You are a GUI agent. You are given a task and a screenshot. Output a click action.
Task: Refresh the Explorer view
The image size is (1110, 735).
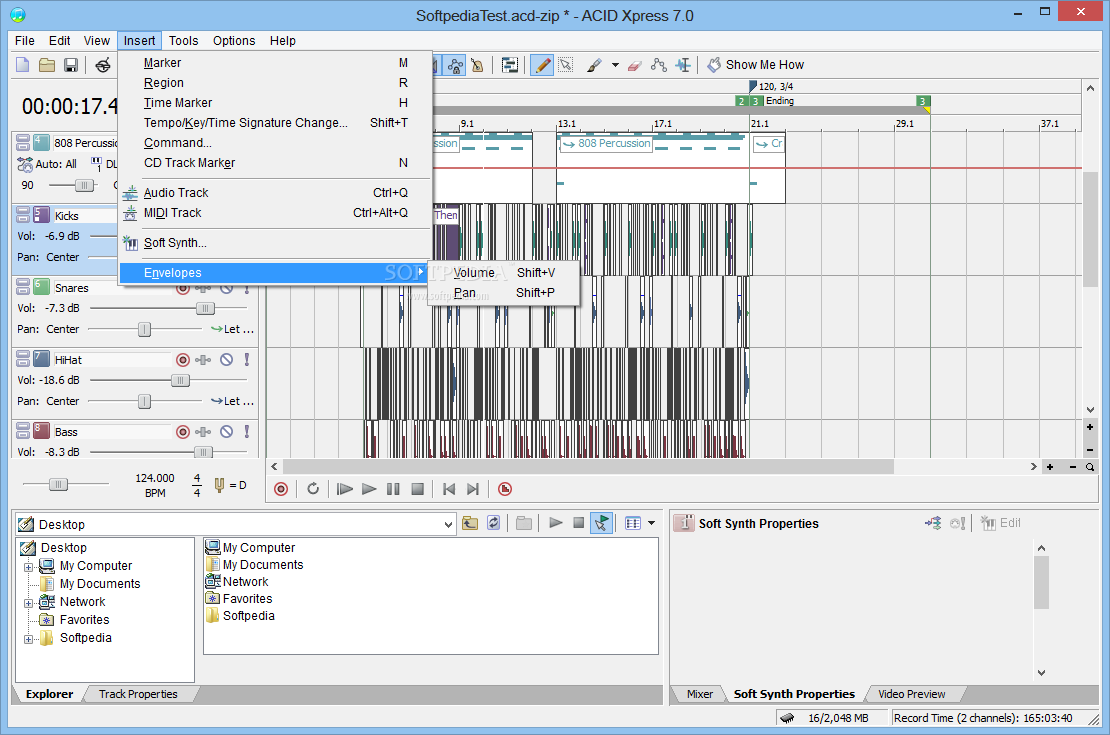coord(493,523)
